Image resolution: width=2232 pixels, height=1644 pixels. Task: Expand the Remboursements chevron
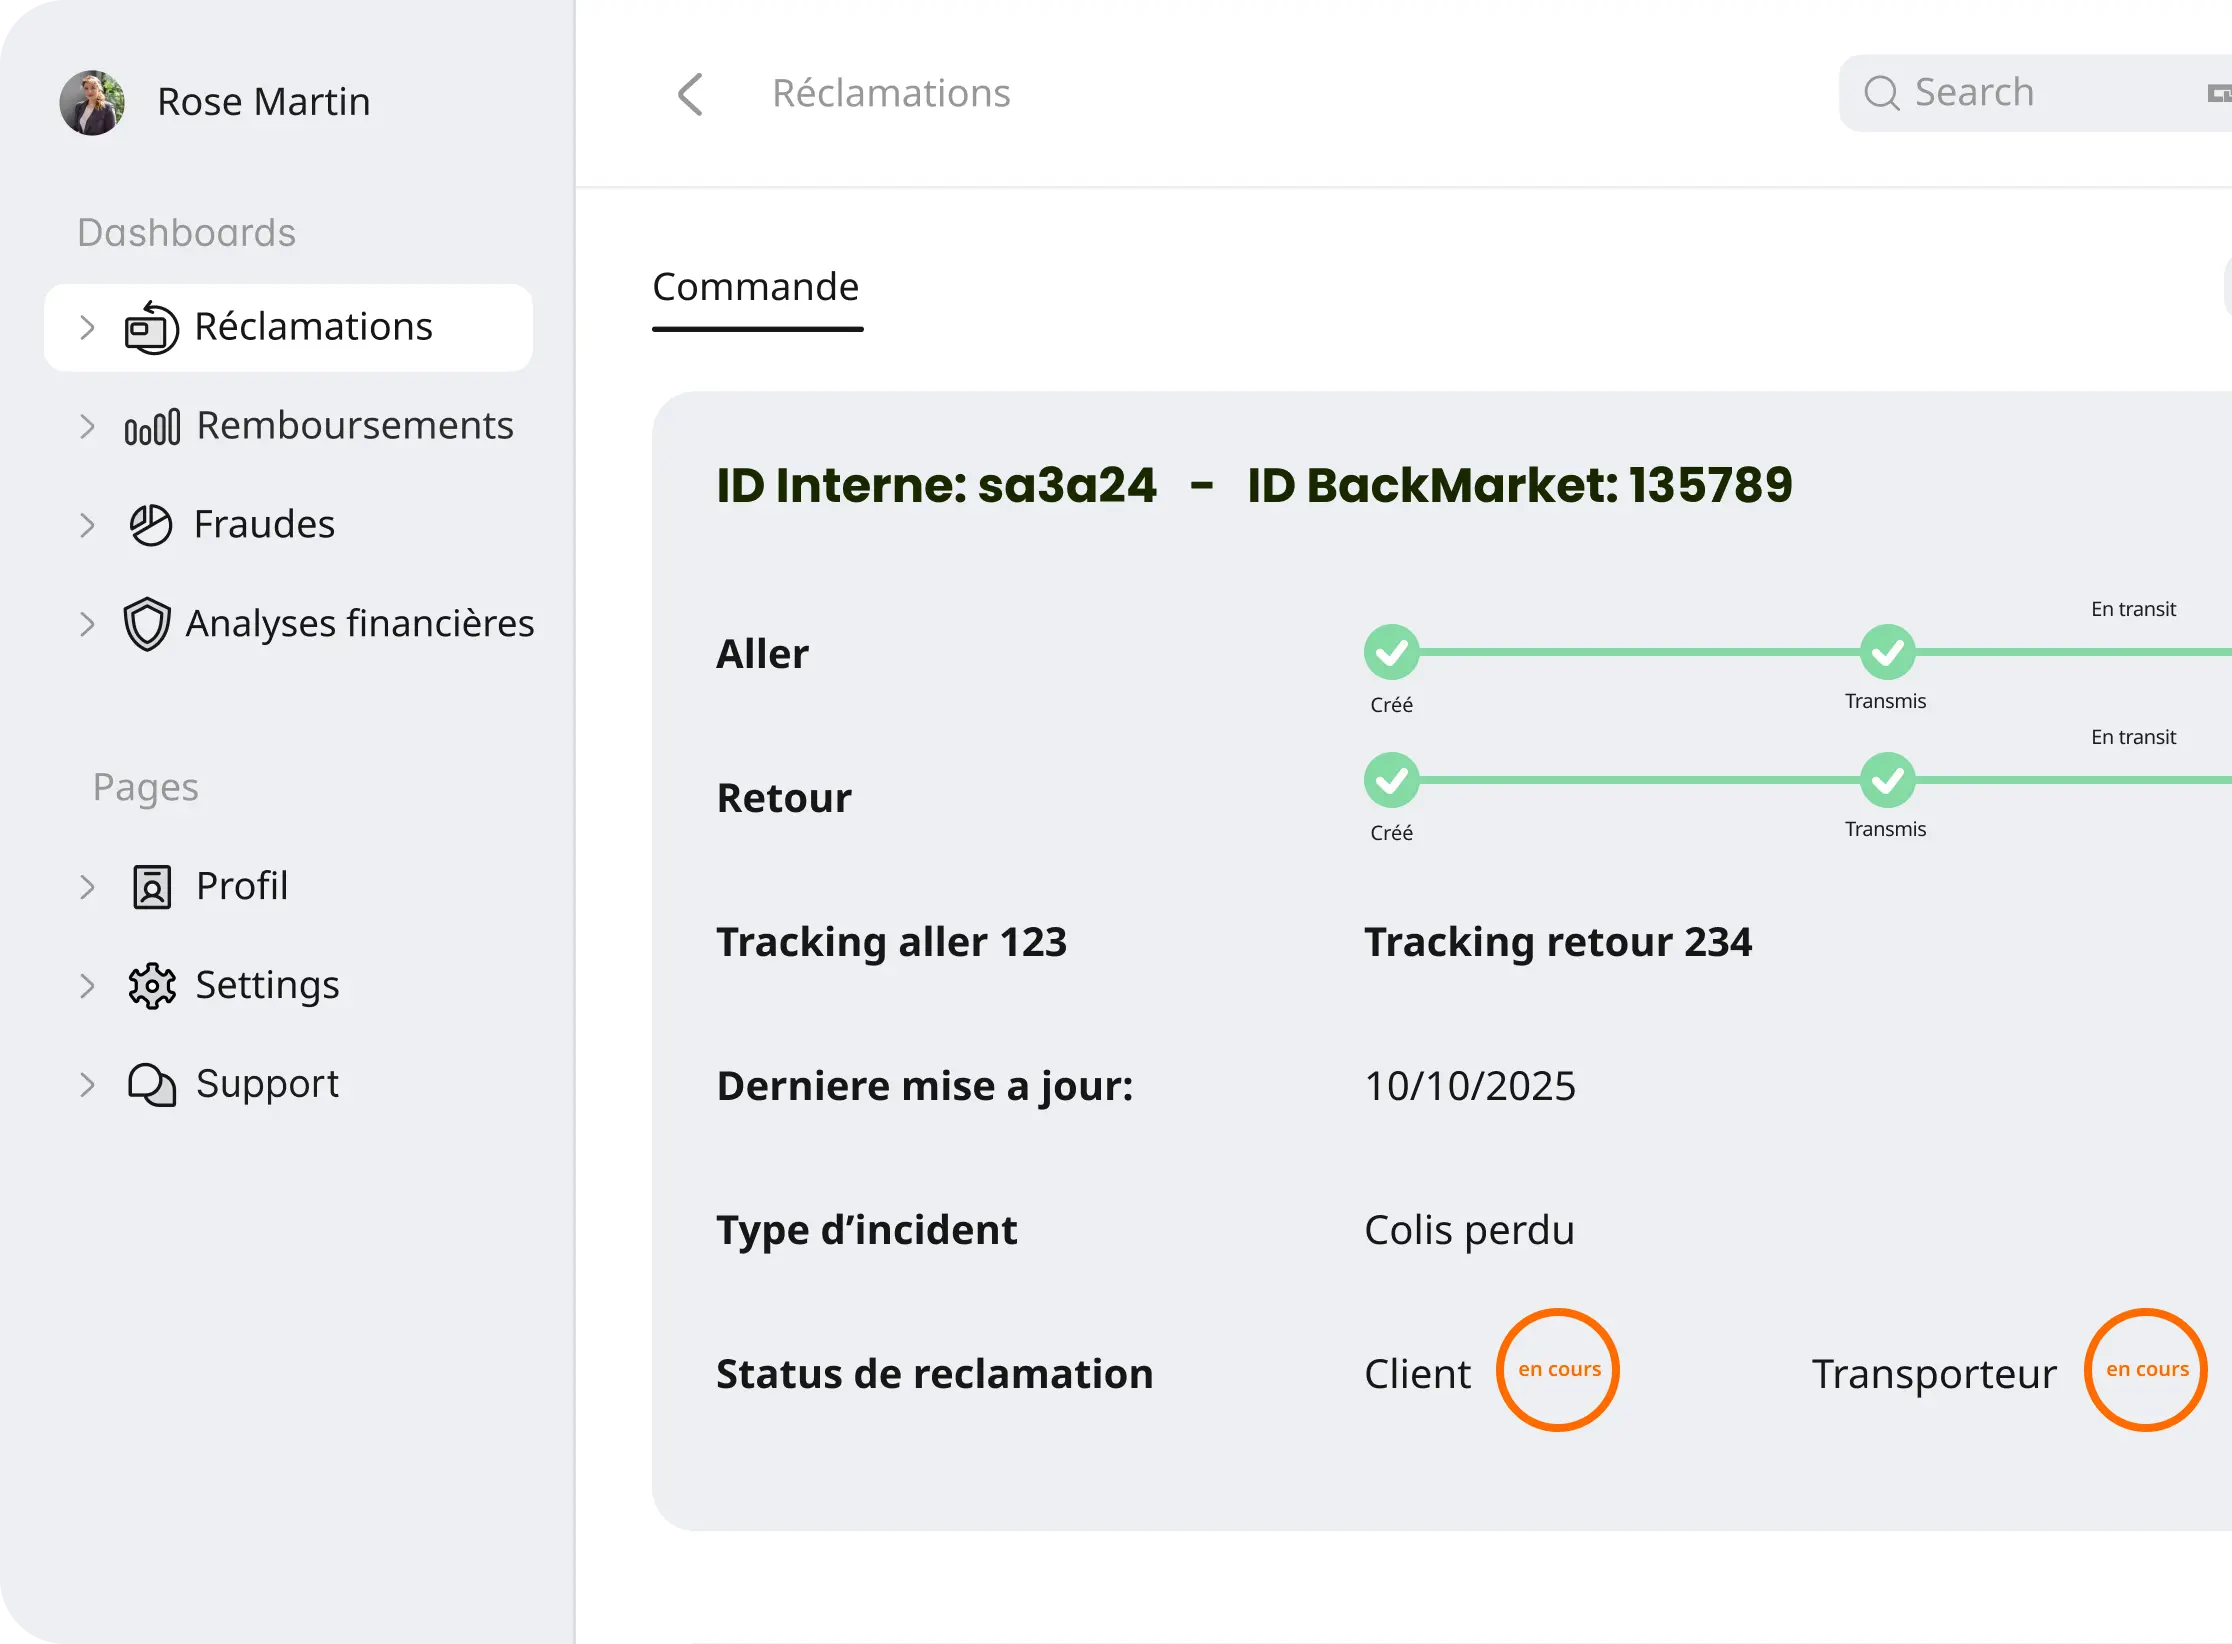(x=87, y=427)
